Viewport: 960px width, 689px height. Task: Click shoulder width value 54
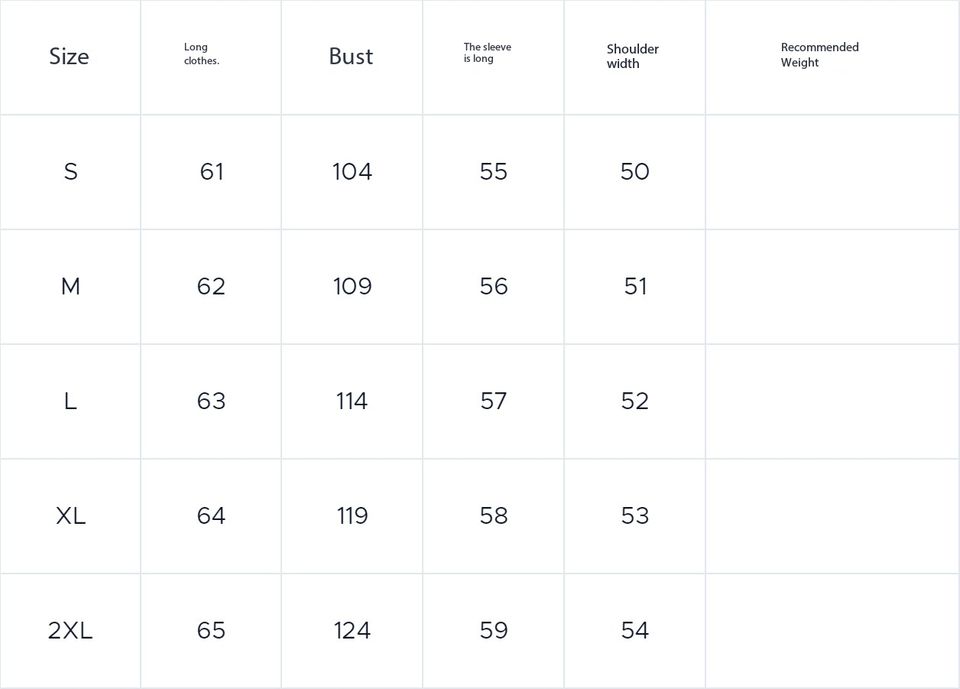(635, 631)
